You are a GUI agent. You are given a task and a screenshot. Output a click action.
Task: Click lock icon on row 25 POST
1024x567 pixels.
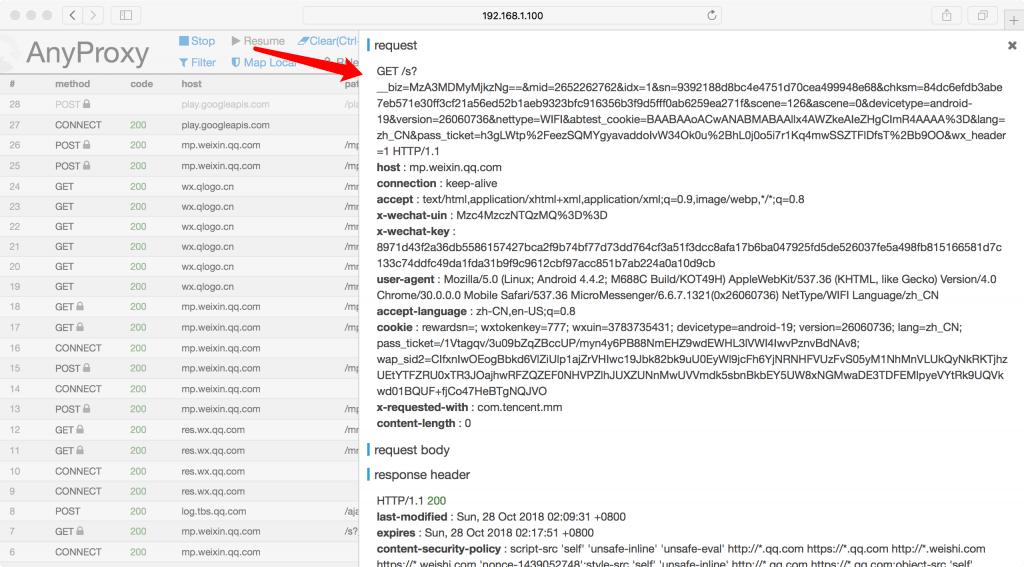86,165
